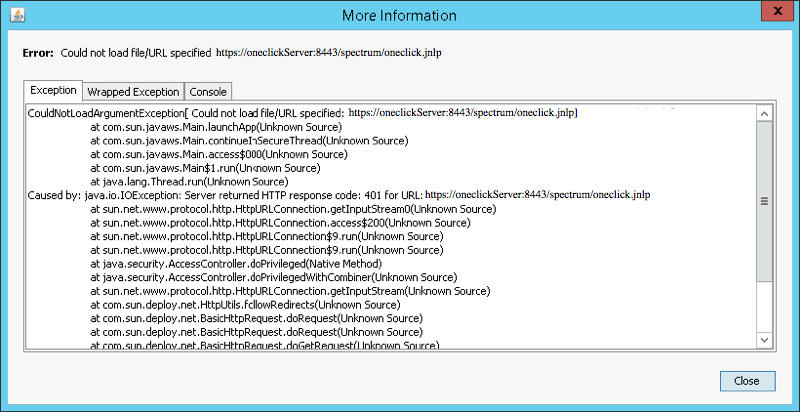This screenshot has height=412, width=800.
Task: Click the scrollbar down arrow
Action: pyautogui.click(x=765, y=341)
